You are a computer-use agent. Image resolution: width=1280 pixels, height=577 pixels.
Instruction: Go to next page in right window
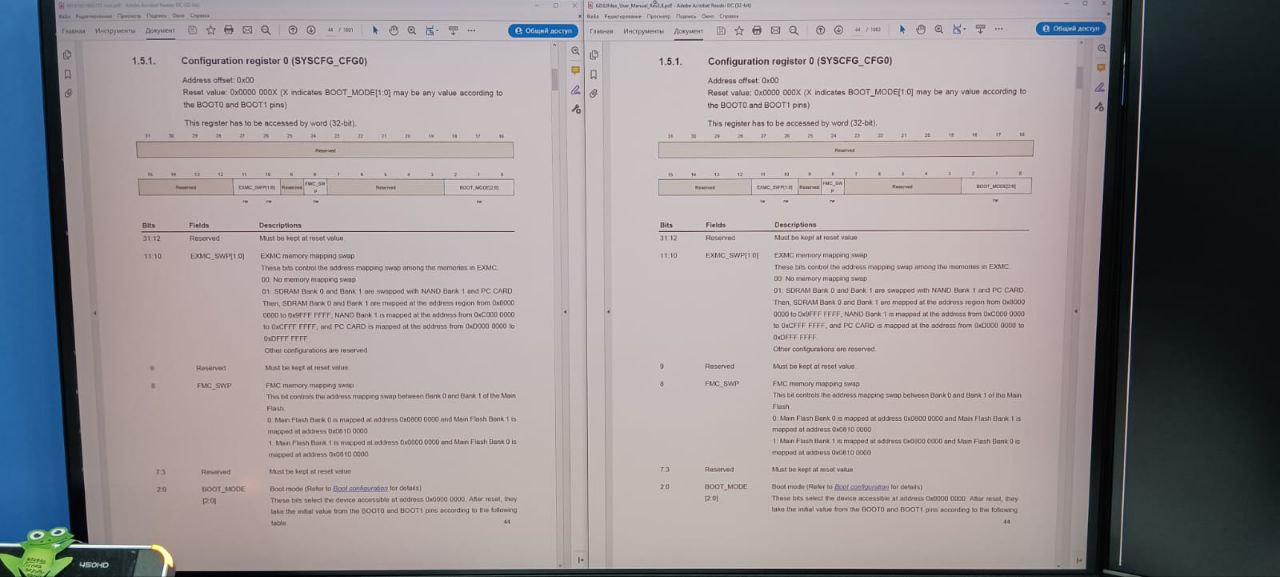tap(839, 30)
